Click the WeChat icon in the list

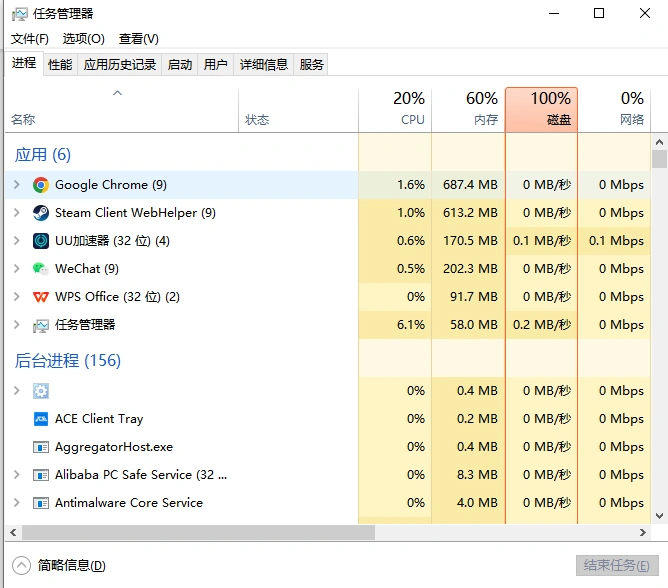[41, 269]
